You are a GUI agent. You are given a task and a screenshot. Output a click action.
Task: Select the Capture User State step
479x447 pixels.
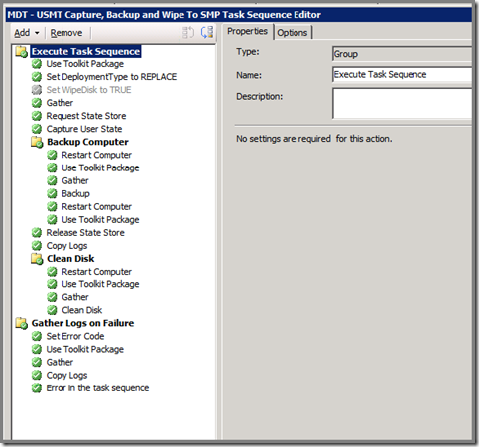tap(84, 129)
